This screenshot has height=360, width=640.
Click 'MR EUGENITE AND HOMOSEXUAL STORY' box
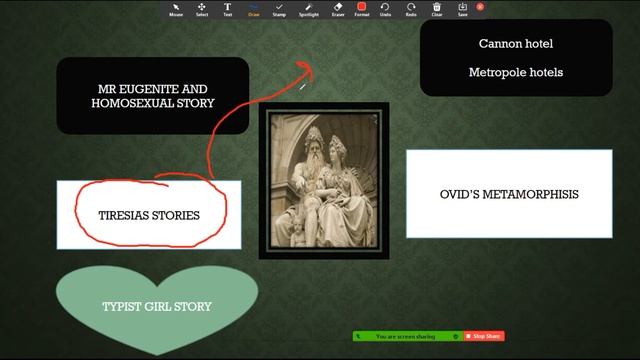coord(153,96)
